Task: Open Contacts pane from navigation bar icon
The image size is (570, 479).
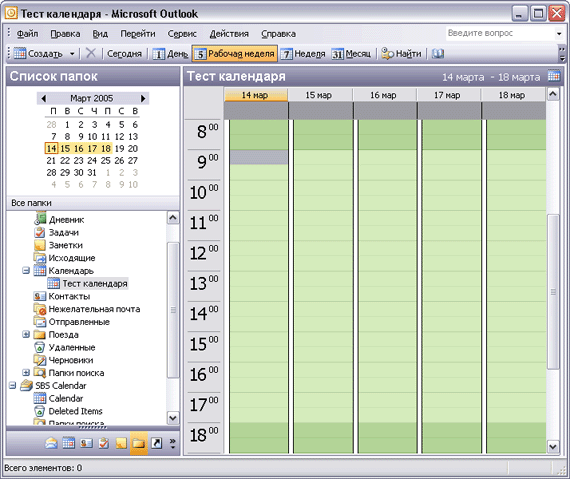Action: coord(86,443)
